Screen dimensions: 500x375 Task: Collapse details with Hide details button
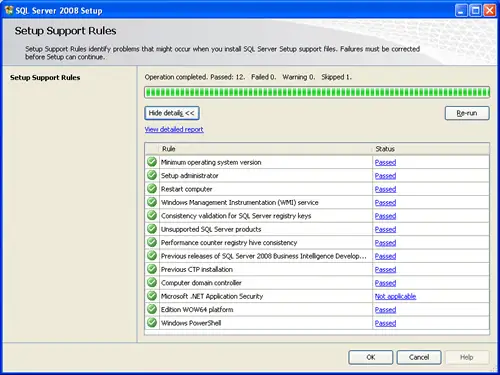click(172, 113)
